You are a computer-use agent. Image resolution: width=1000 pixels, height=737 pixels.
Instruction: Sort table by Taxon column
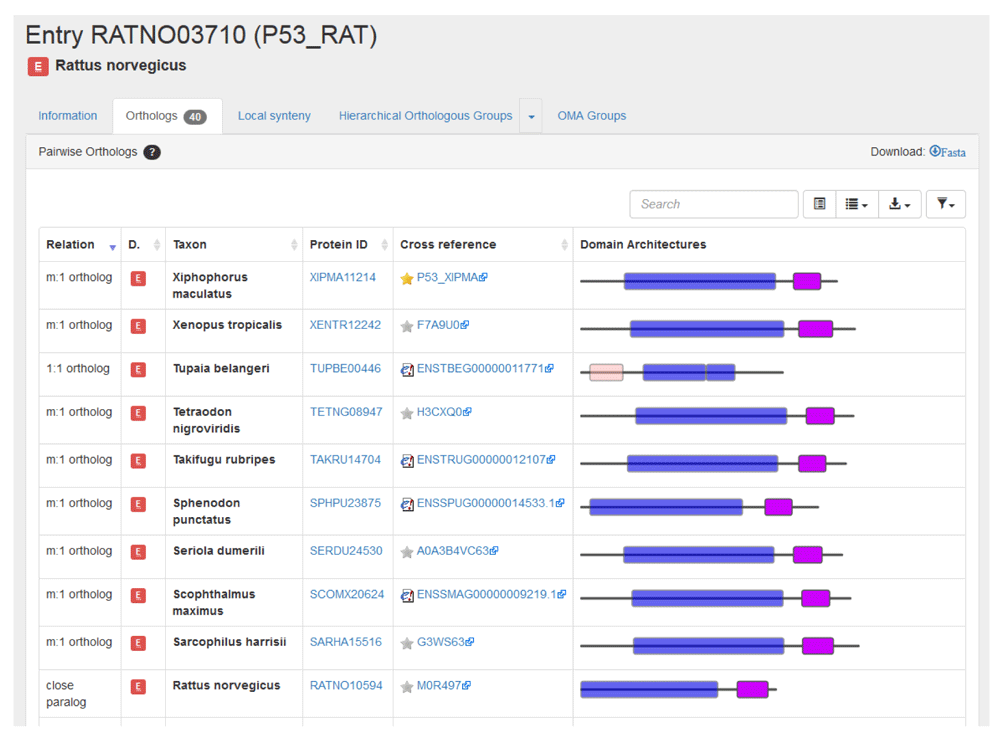tap(234, 245)
